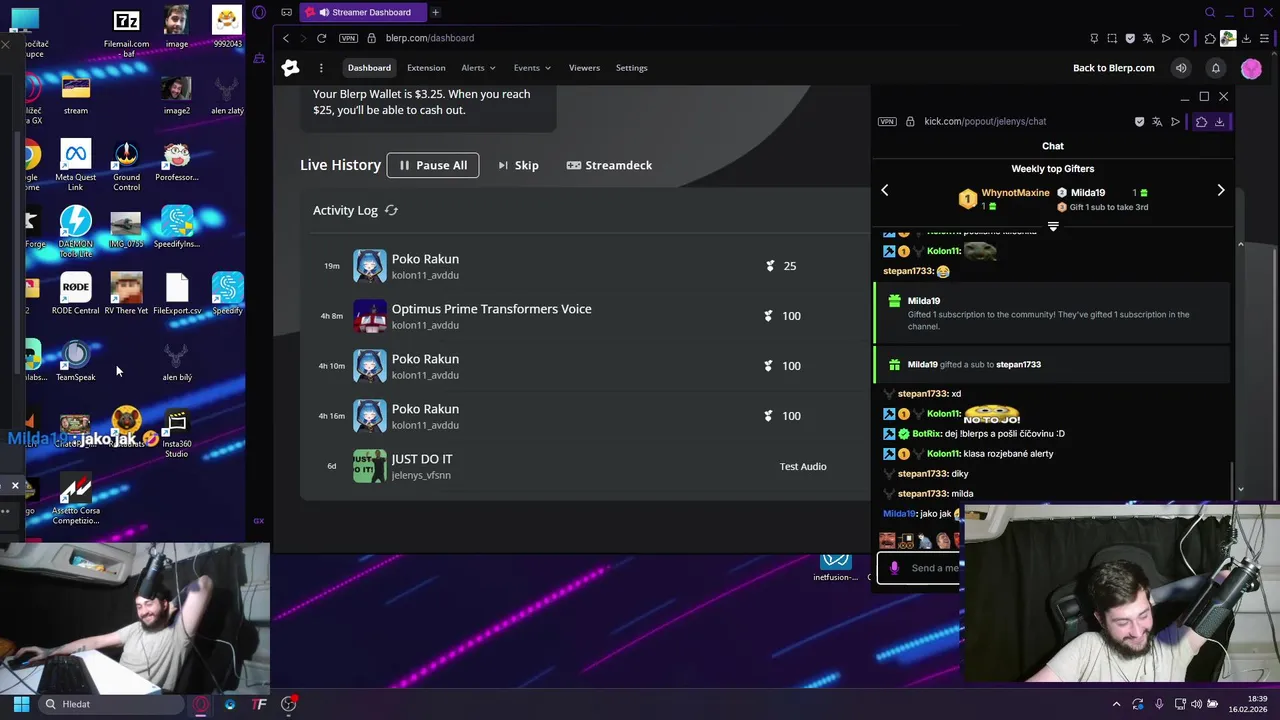Click the Windows search box Hledat
Screen dimensions: 1280x720
click(109, 704)
